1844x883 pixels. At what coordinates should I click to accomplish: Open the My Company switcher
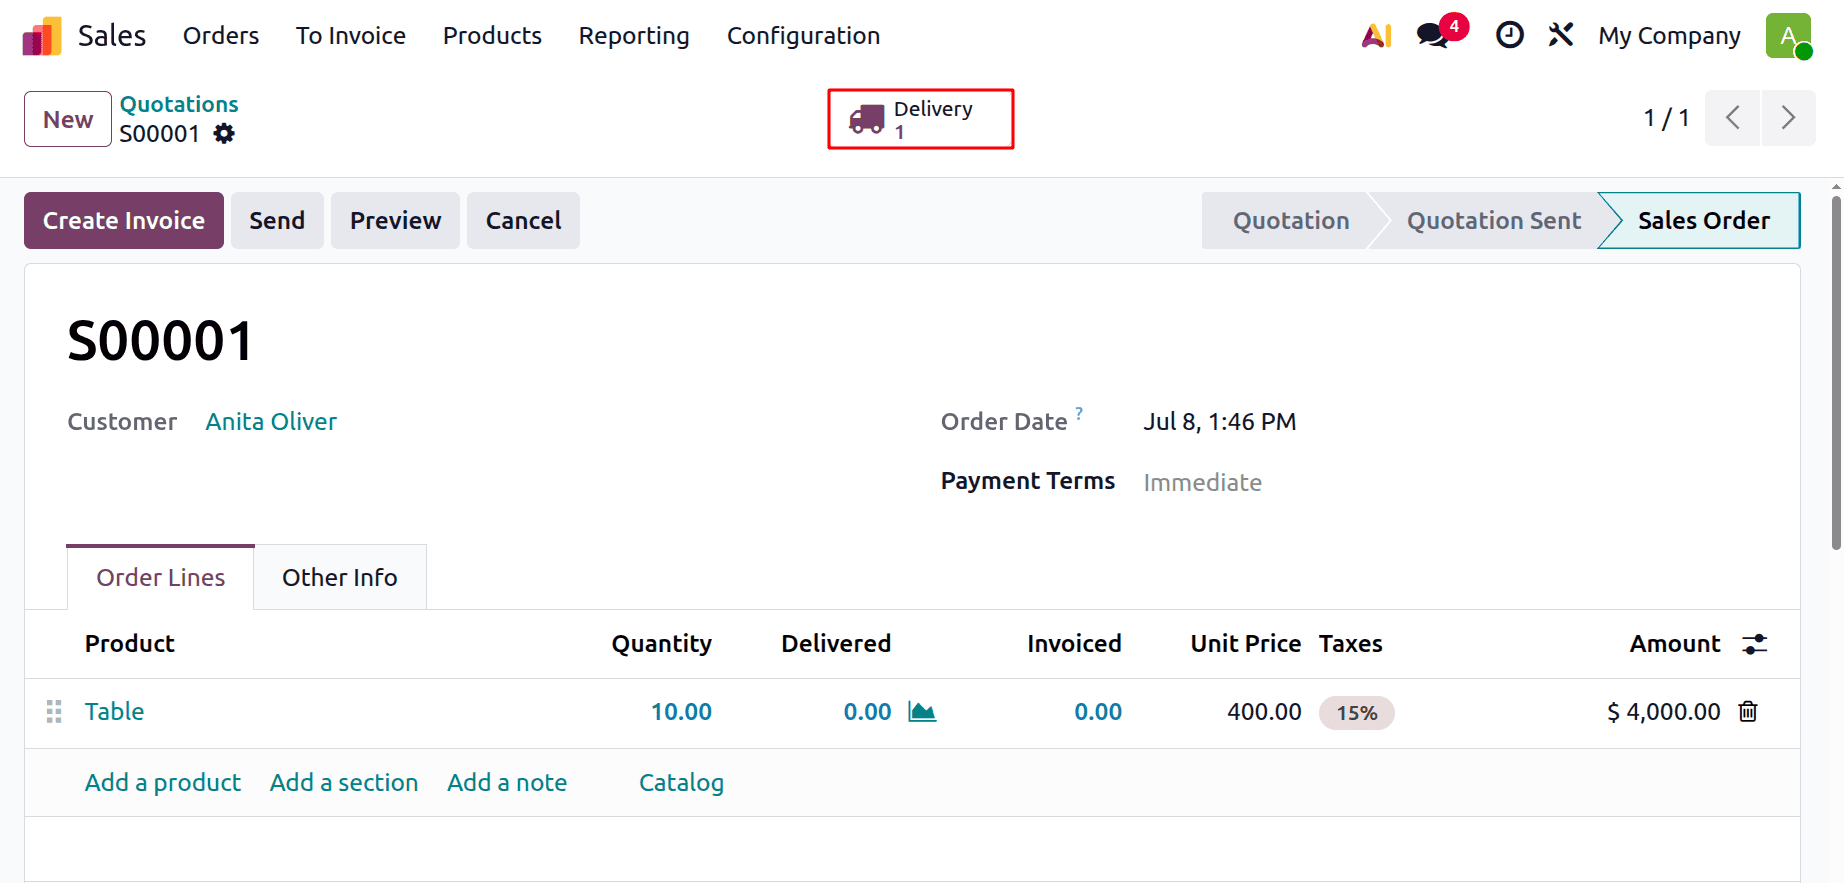(1669, 36)
